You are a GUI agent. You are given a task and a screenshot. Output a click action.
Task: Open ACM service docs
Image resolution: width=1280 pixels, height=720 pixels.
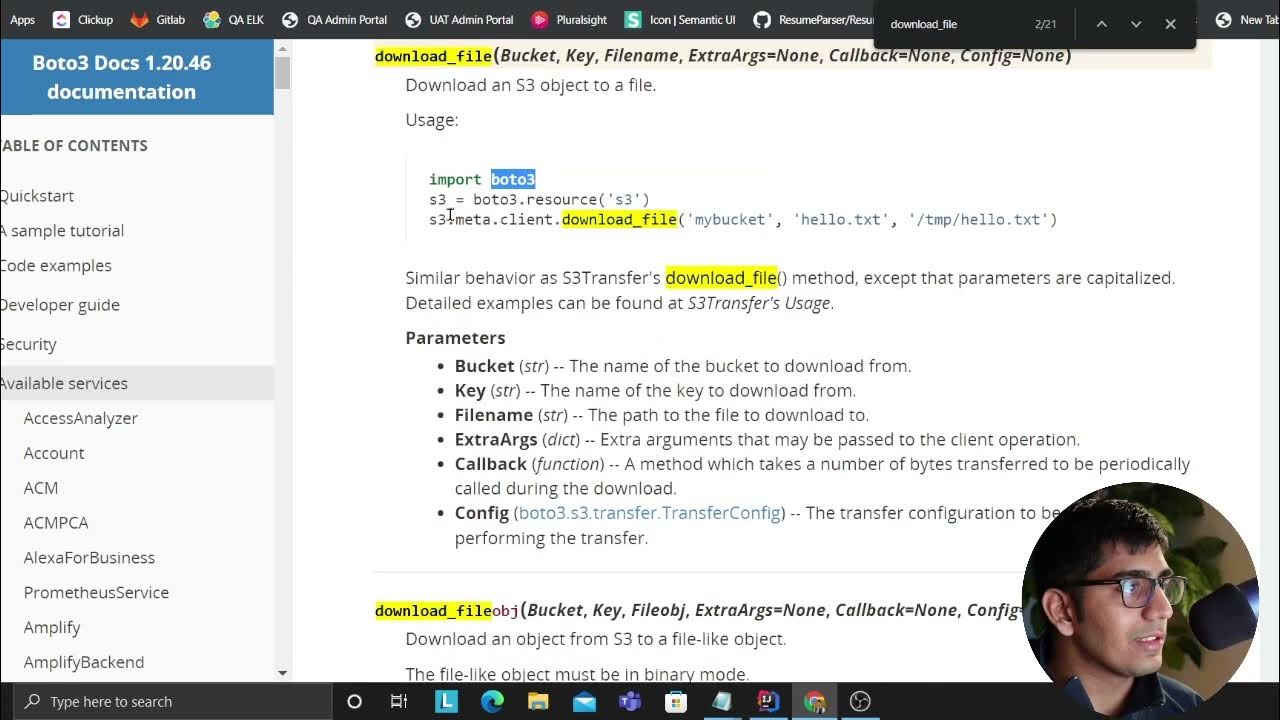(41, 488)
